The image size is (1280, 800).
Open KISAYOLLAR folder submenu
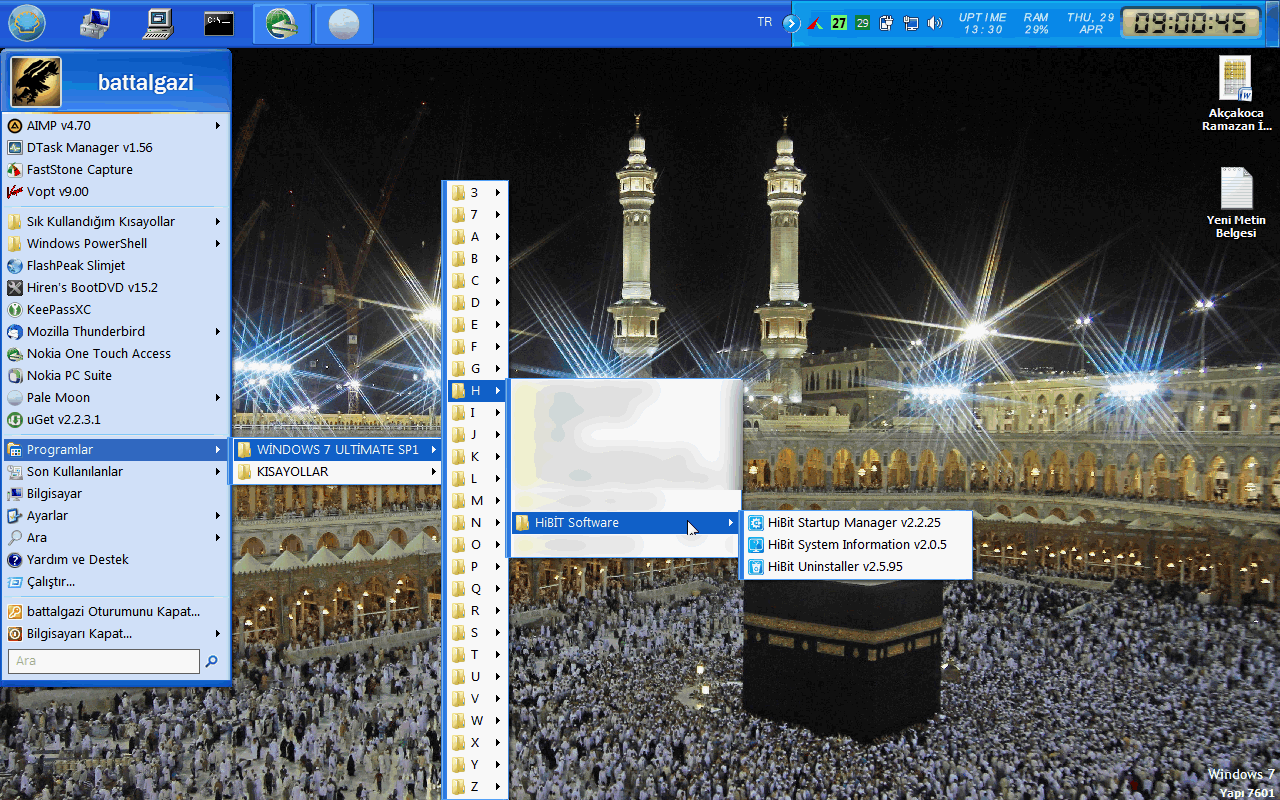tap(338, 472)
